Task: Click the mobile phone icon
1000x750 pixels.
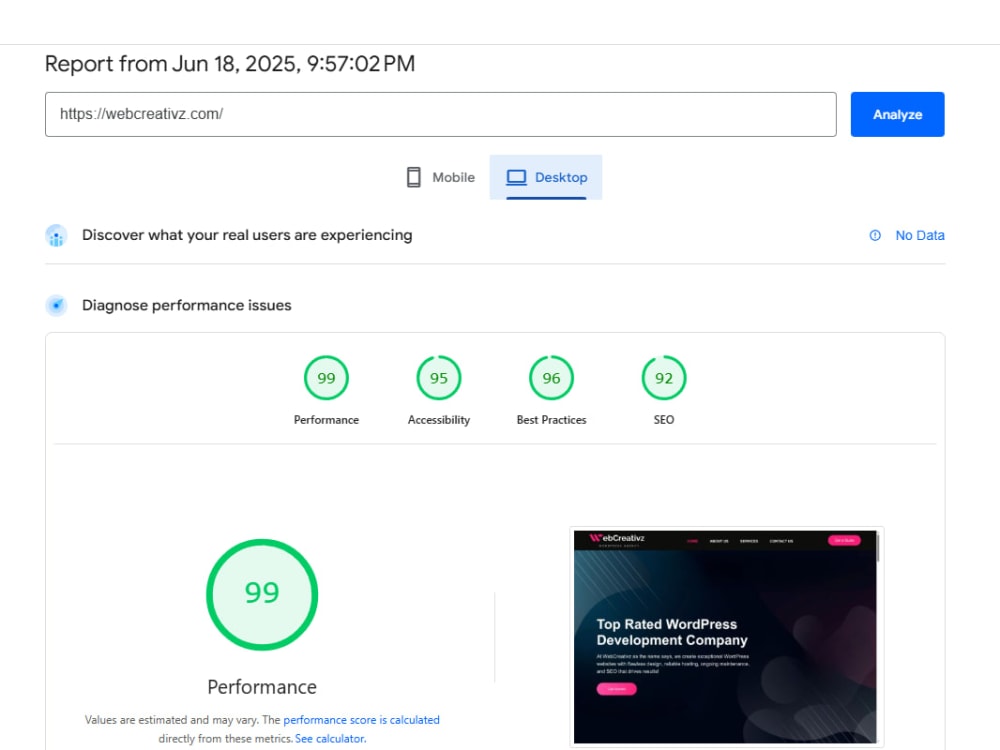Action: click(x=414, y=177)
